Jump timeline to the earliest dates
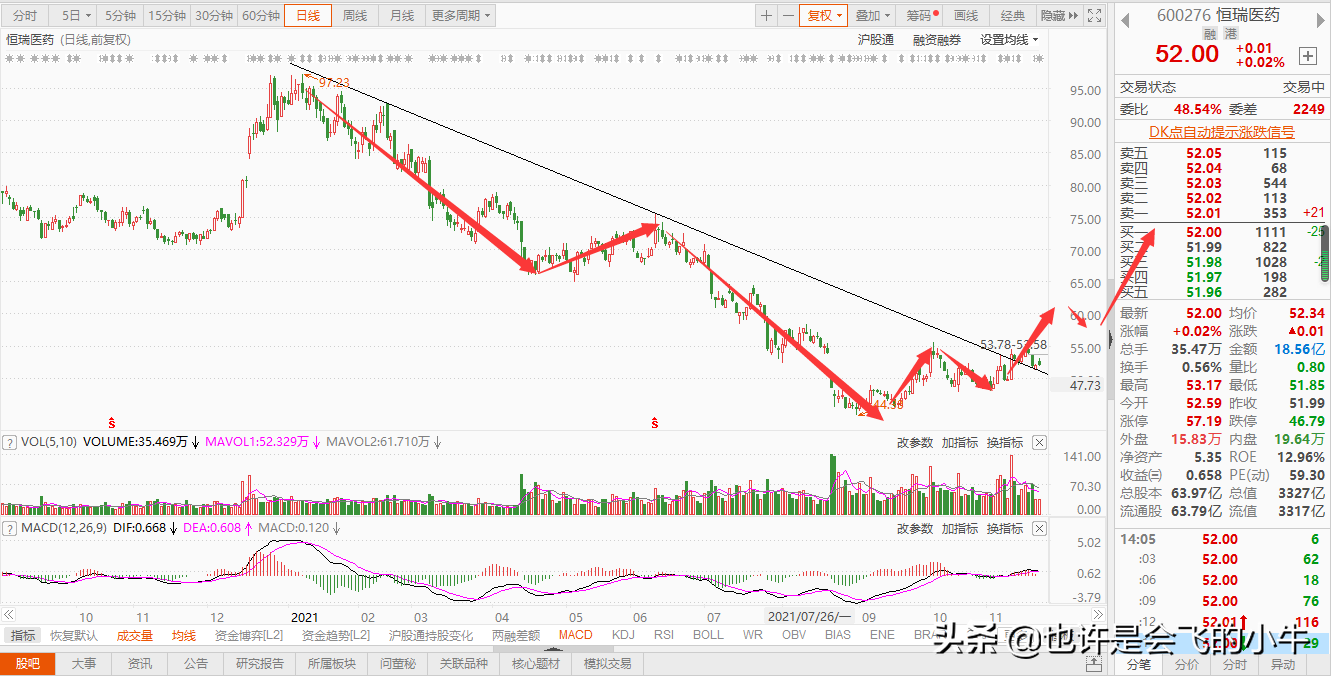This screenshot has width=1331, height=676. click(7, 617)
